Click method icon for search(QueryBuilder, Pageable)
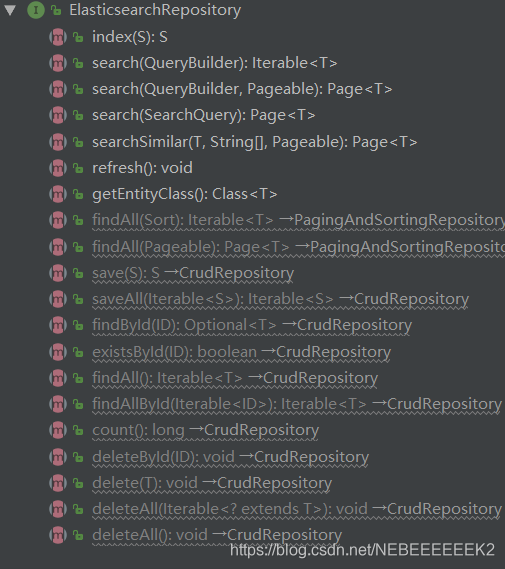Screen dimensions: 505x569 pyautogui.click(x=58, y=89)
